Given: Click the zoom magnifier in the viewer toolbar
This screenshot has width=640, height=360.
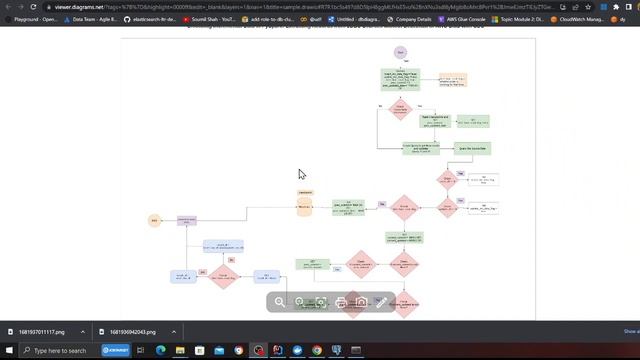Looking at the screenshot, I should 280,302.
